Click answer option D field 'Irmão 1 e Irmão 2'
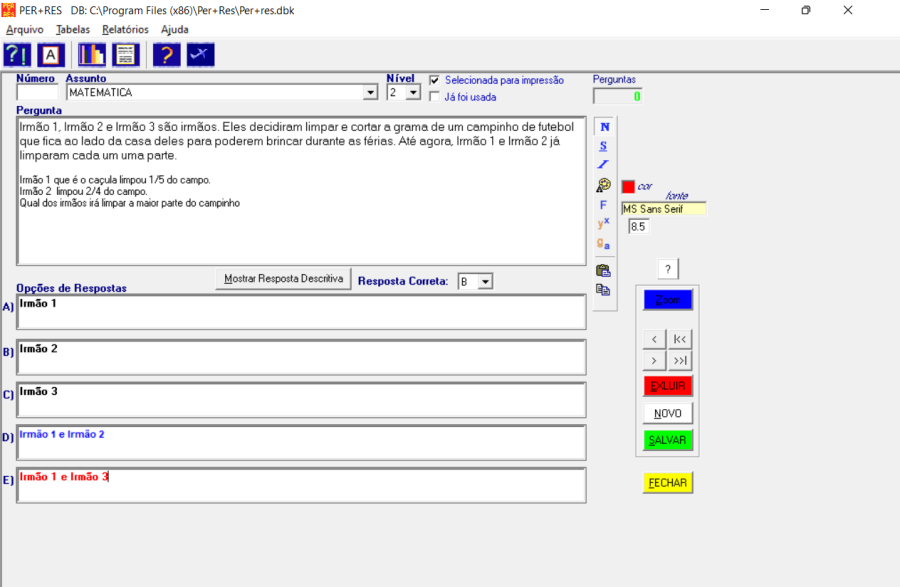 click(301, 442)
